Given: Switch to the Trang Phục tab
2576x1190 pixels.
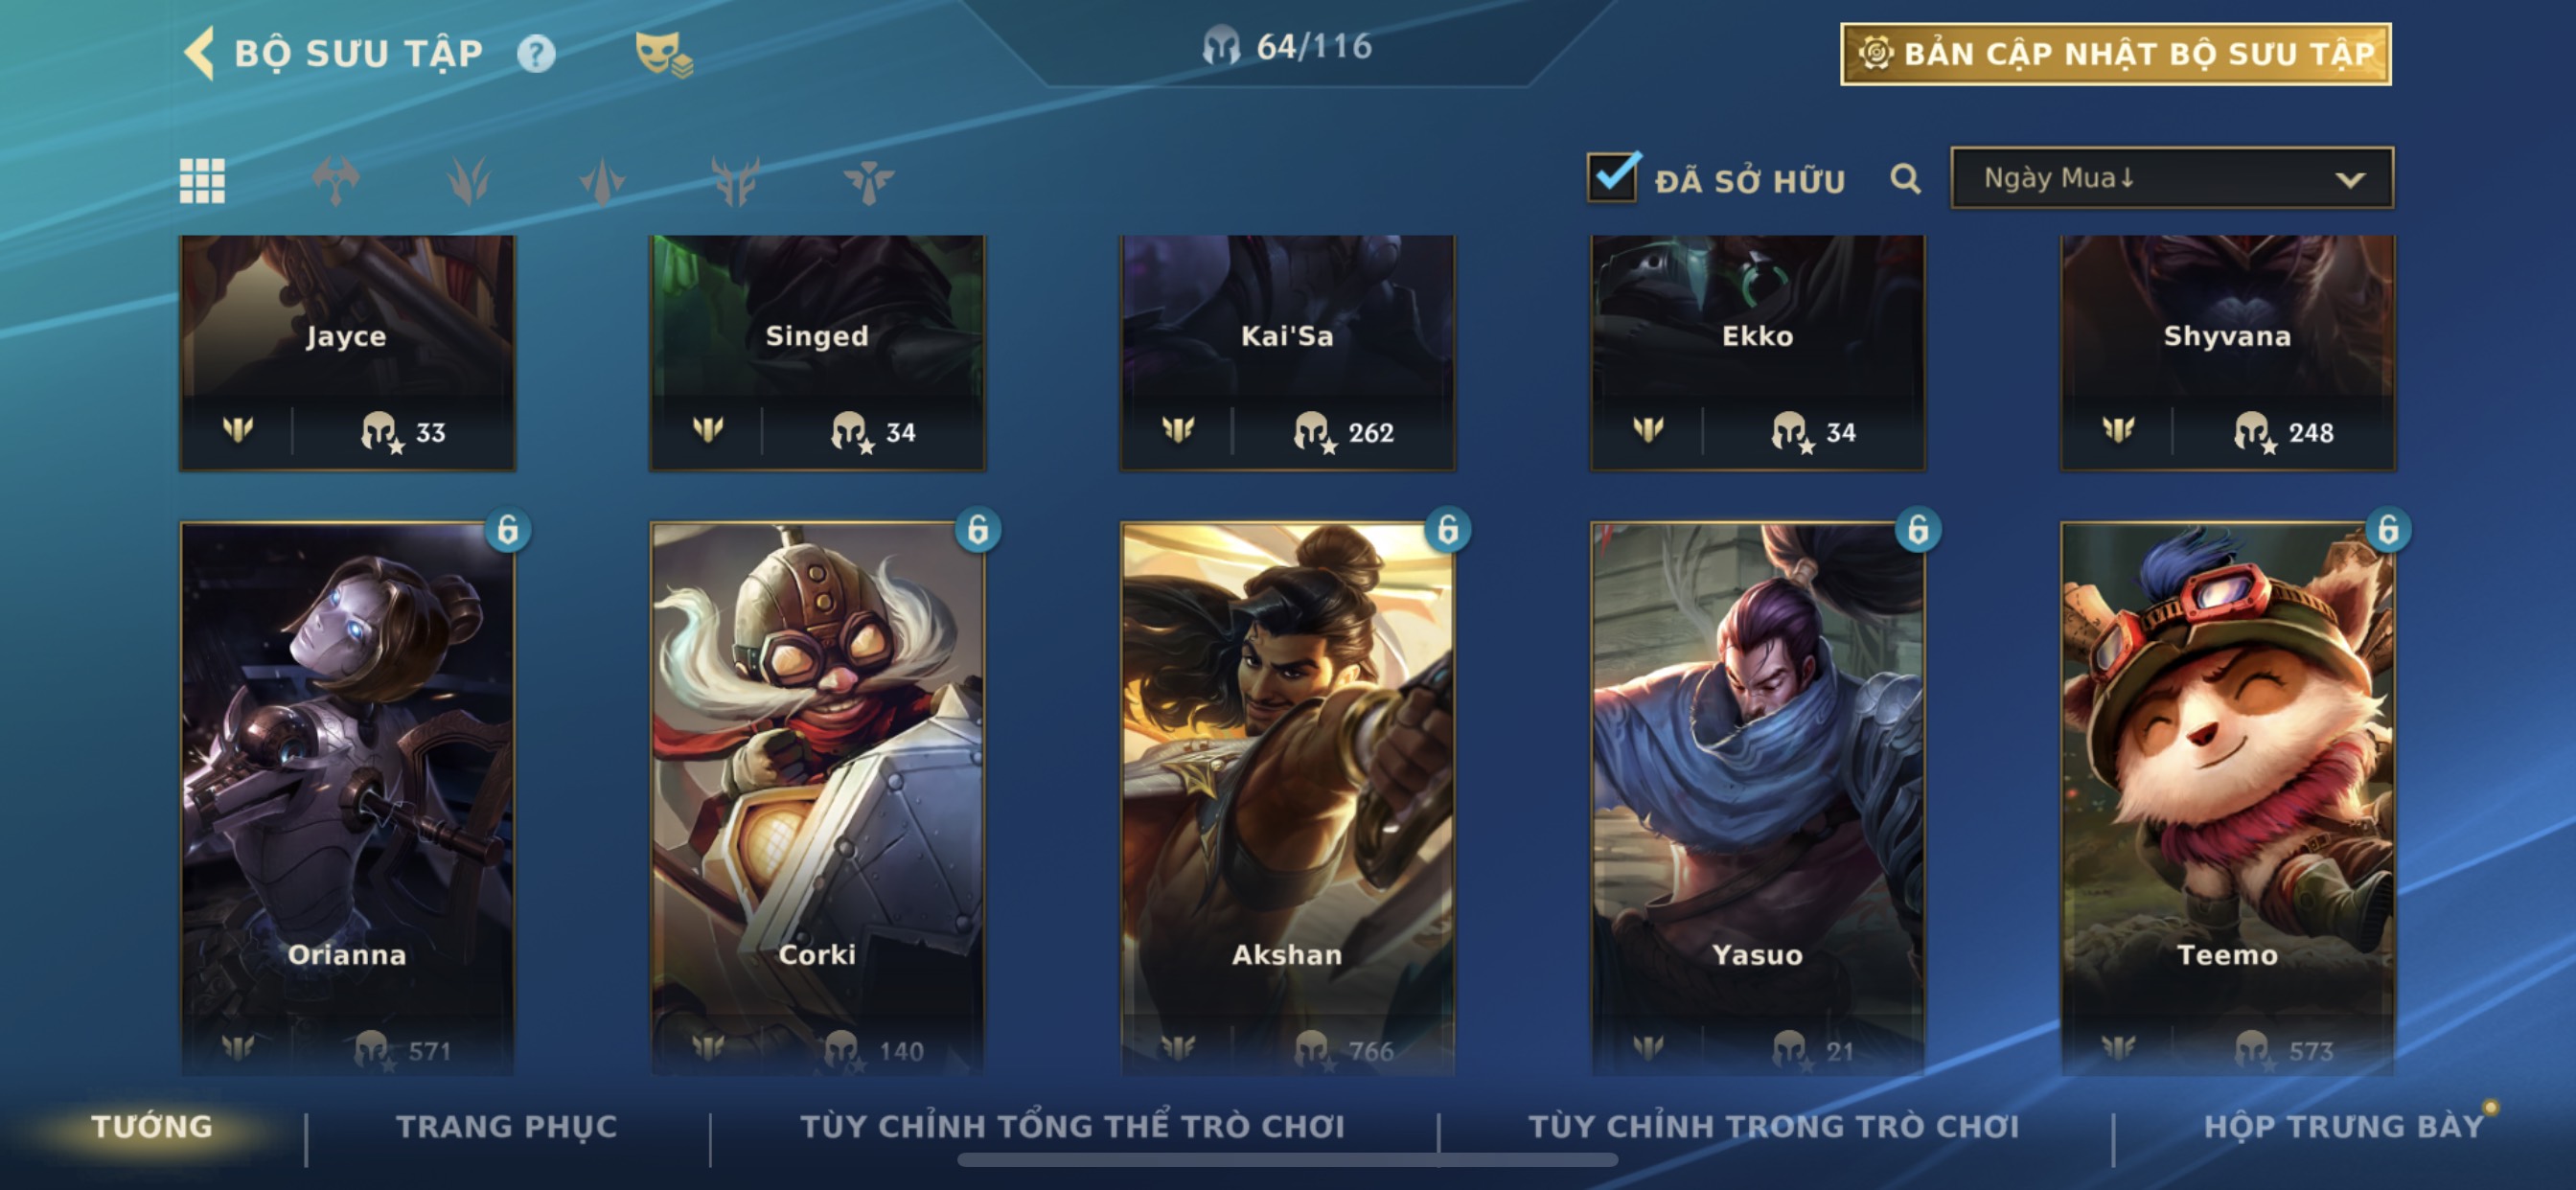Looking at the screenshot, I should [507, 1126].
